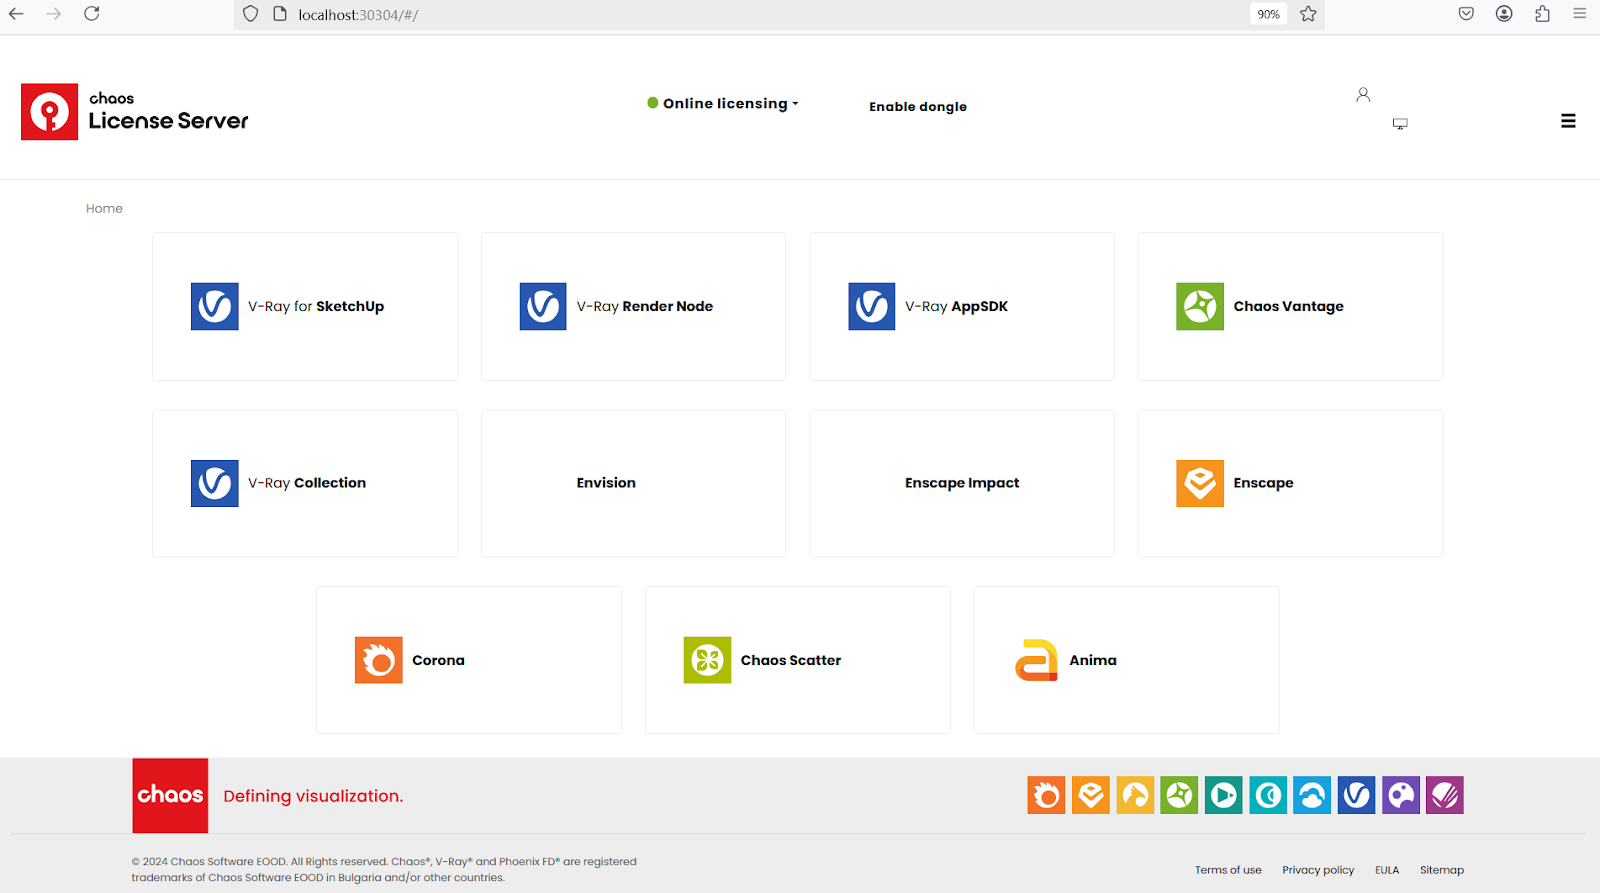Viewport: 1600px width, 893px height.
Task: Reload the page with browser refresh
Action: [x=92, y=14]
